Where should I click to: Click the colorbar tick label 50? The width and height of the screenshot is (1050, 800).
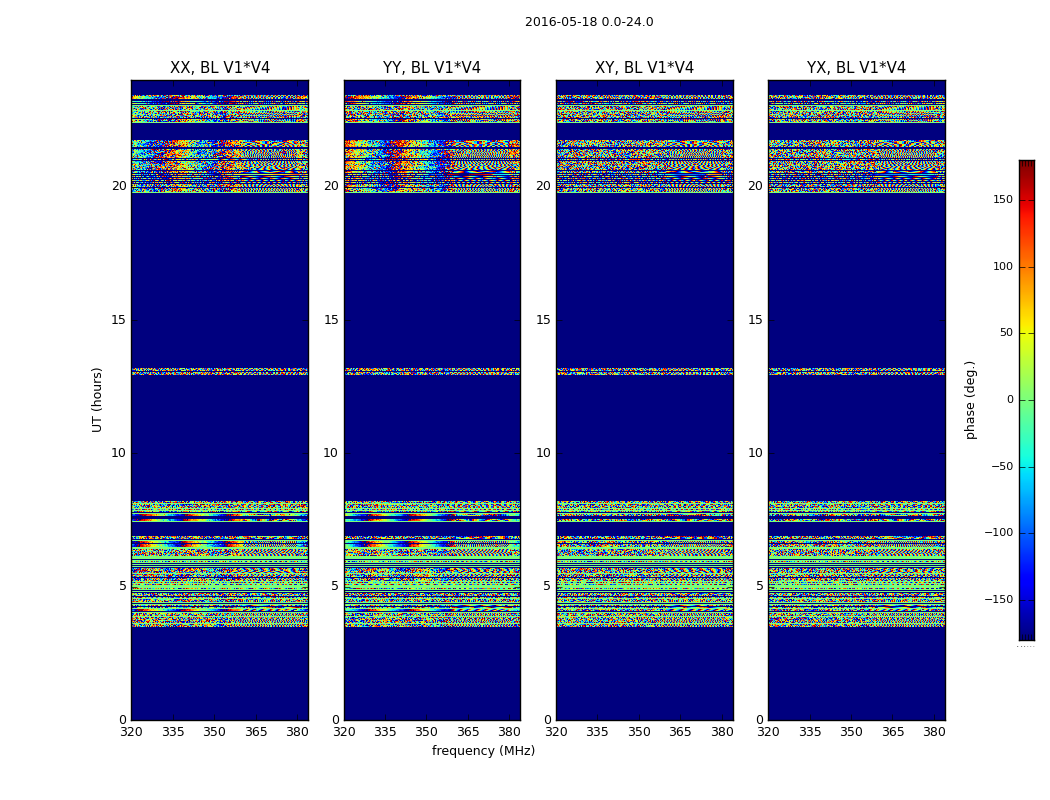tap(1005, 333)
